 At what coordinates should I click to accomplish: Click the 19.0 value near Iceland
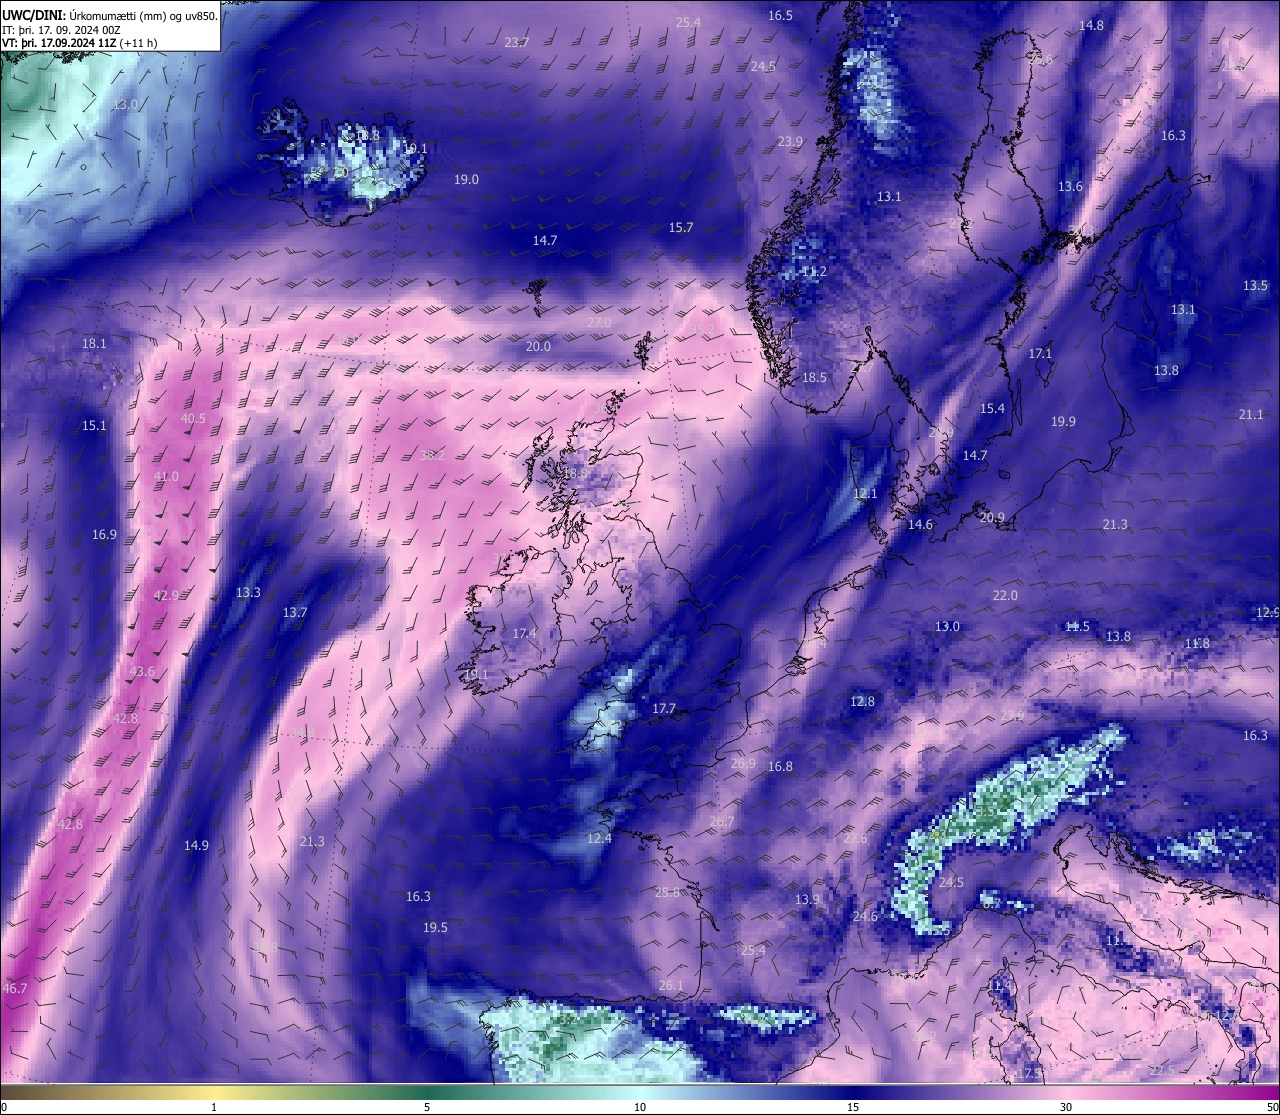coord(466,179)
